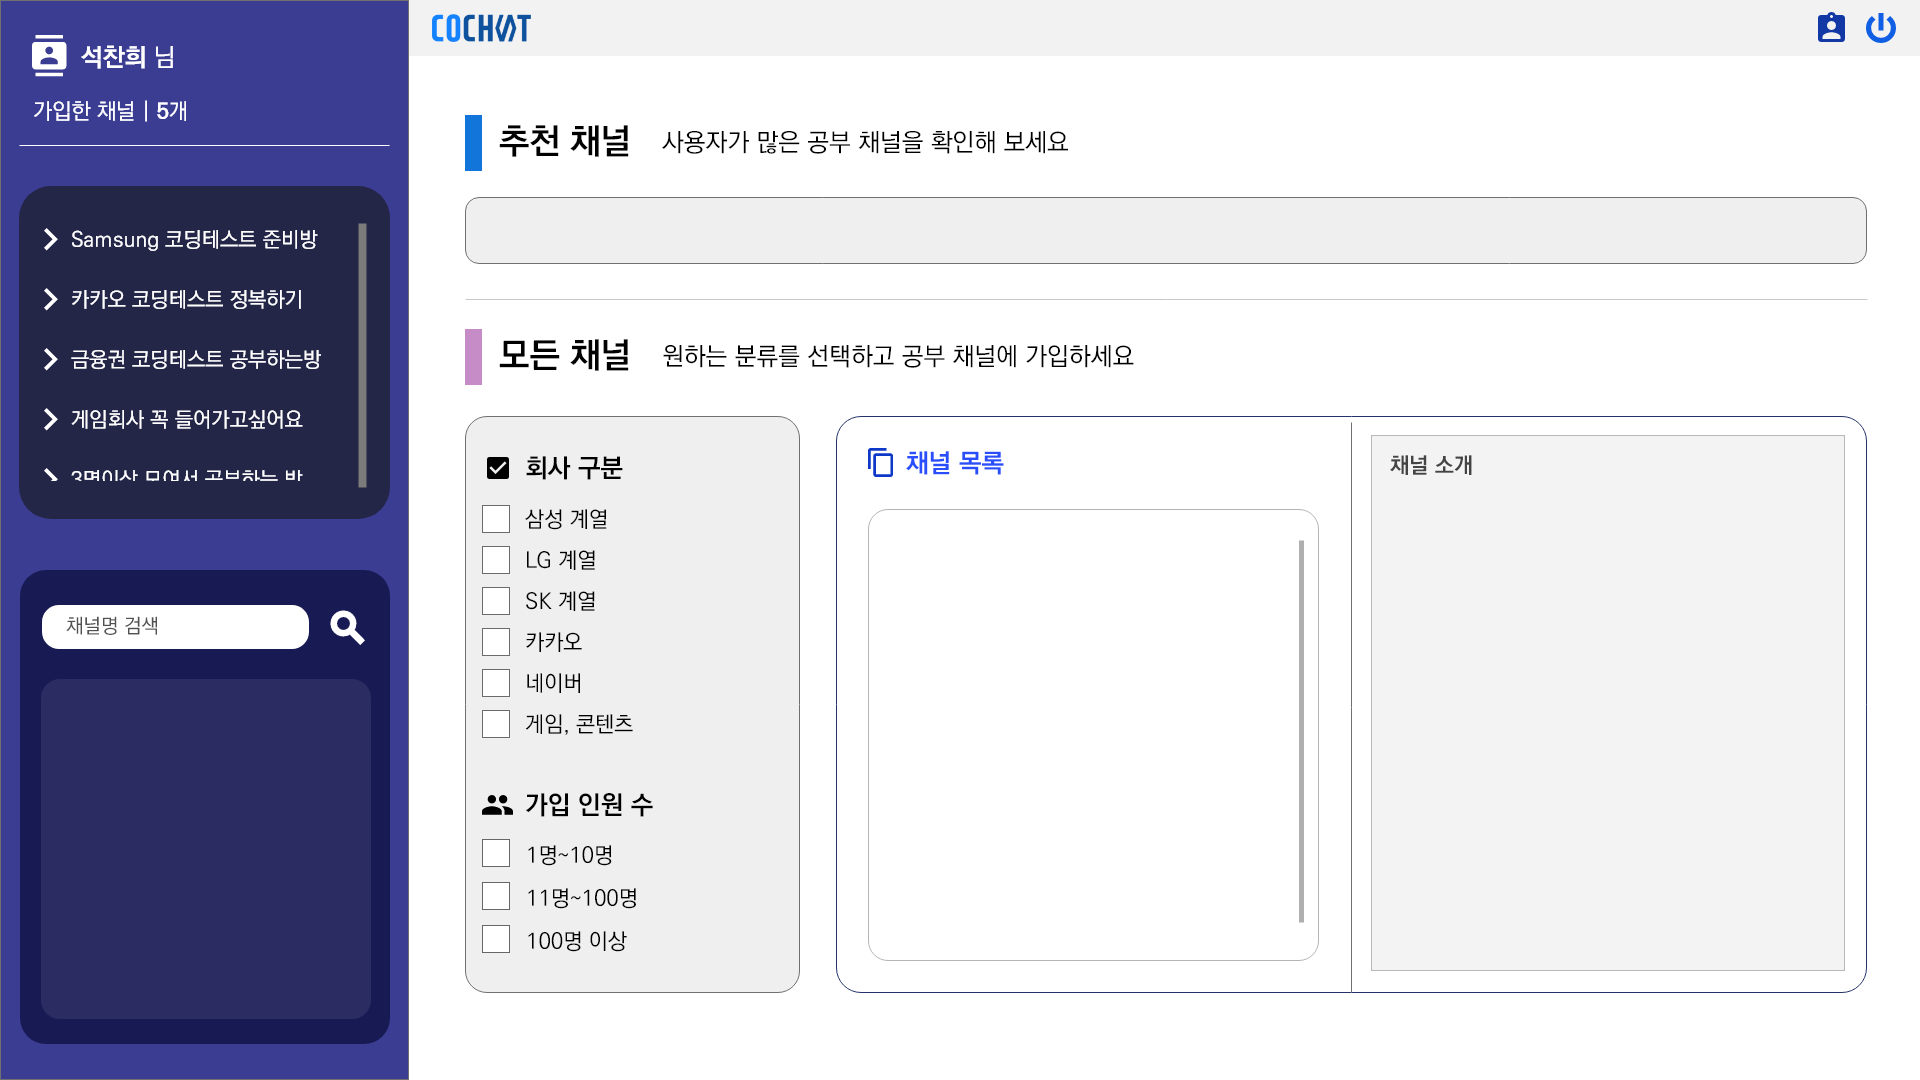
Task: Click the 채널 목록 heading link
Action: [x=954, y=463]
